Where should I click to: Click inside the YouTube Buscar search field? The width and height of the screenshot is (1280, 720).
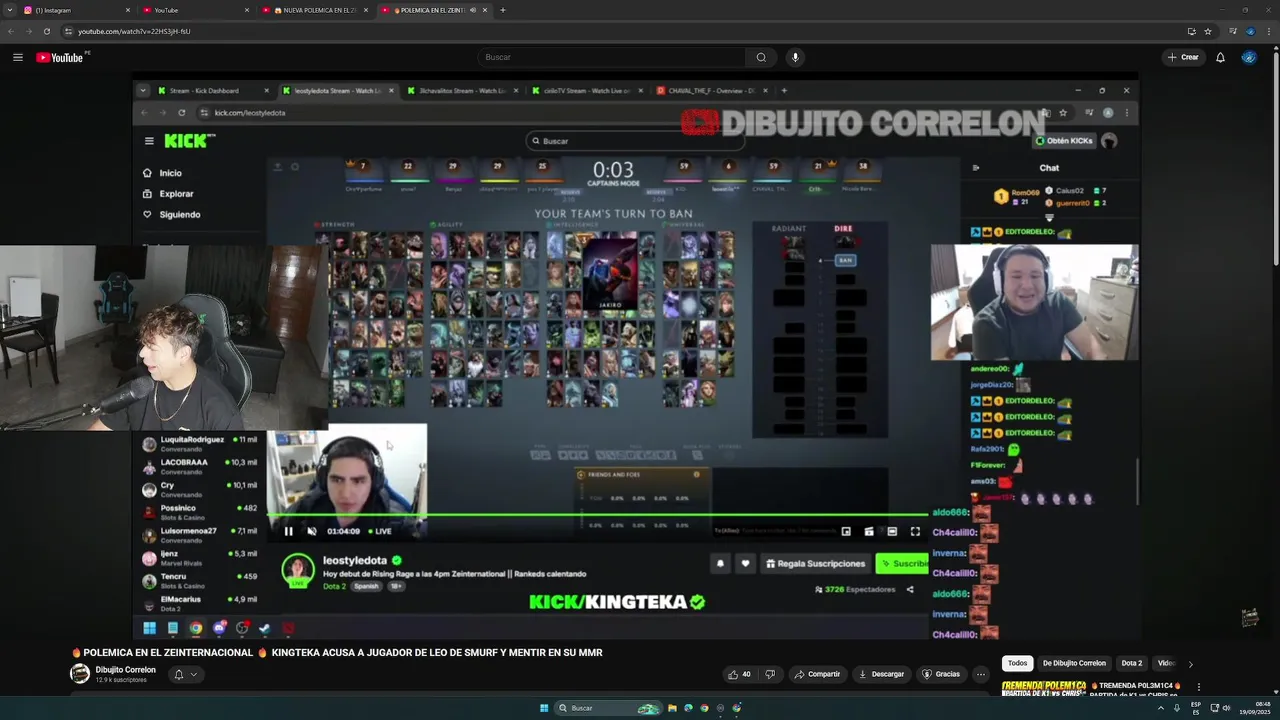pyautogui.click(x=611, y=57)
